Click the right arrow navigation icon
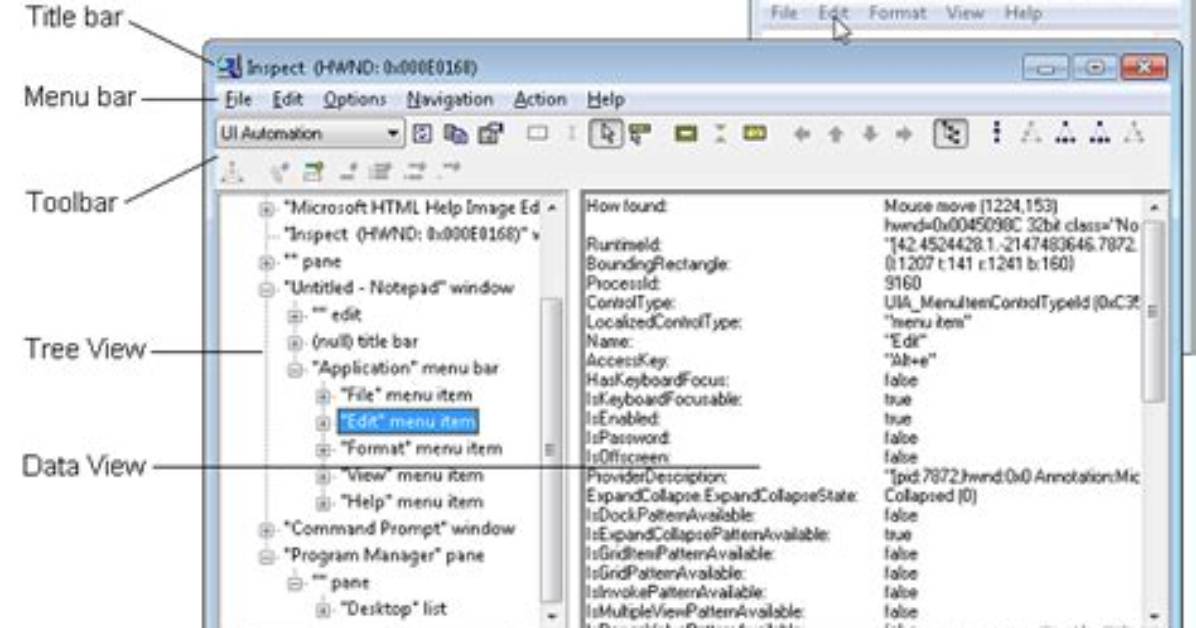Screen dimensions: 1196x628 tap(905, 135)
